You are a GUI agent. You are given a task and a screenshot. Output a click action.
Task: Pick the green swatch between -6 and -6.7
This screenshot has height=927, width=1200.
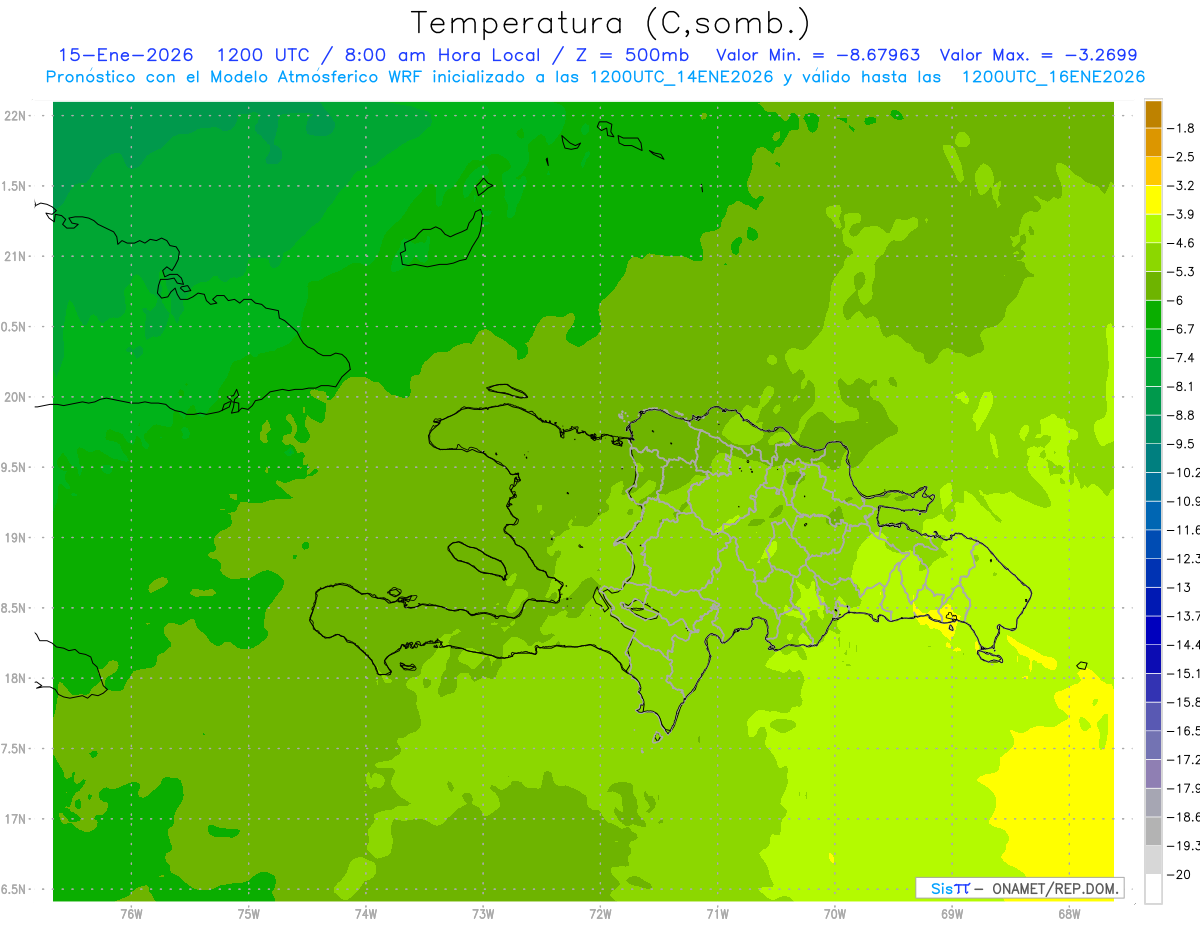tap(1154, 315)
